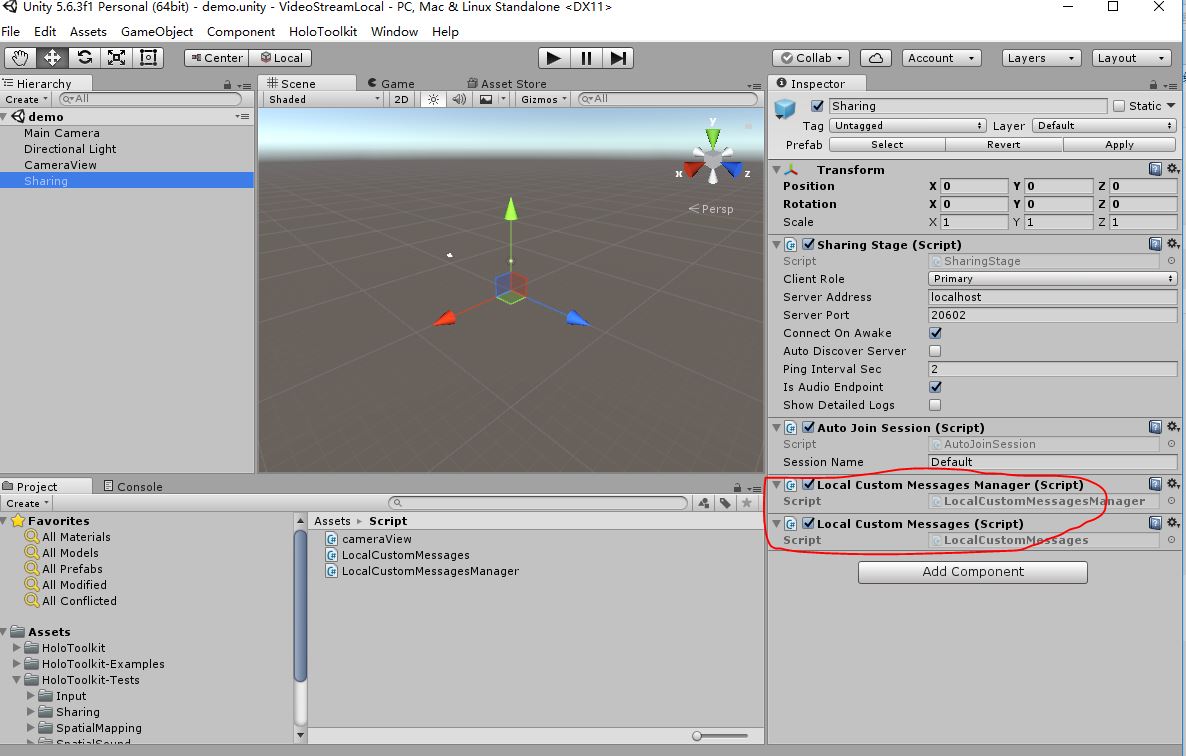
Task: Toggle the 2D view button
Action: click(x=401, y=99)
